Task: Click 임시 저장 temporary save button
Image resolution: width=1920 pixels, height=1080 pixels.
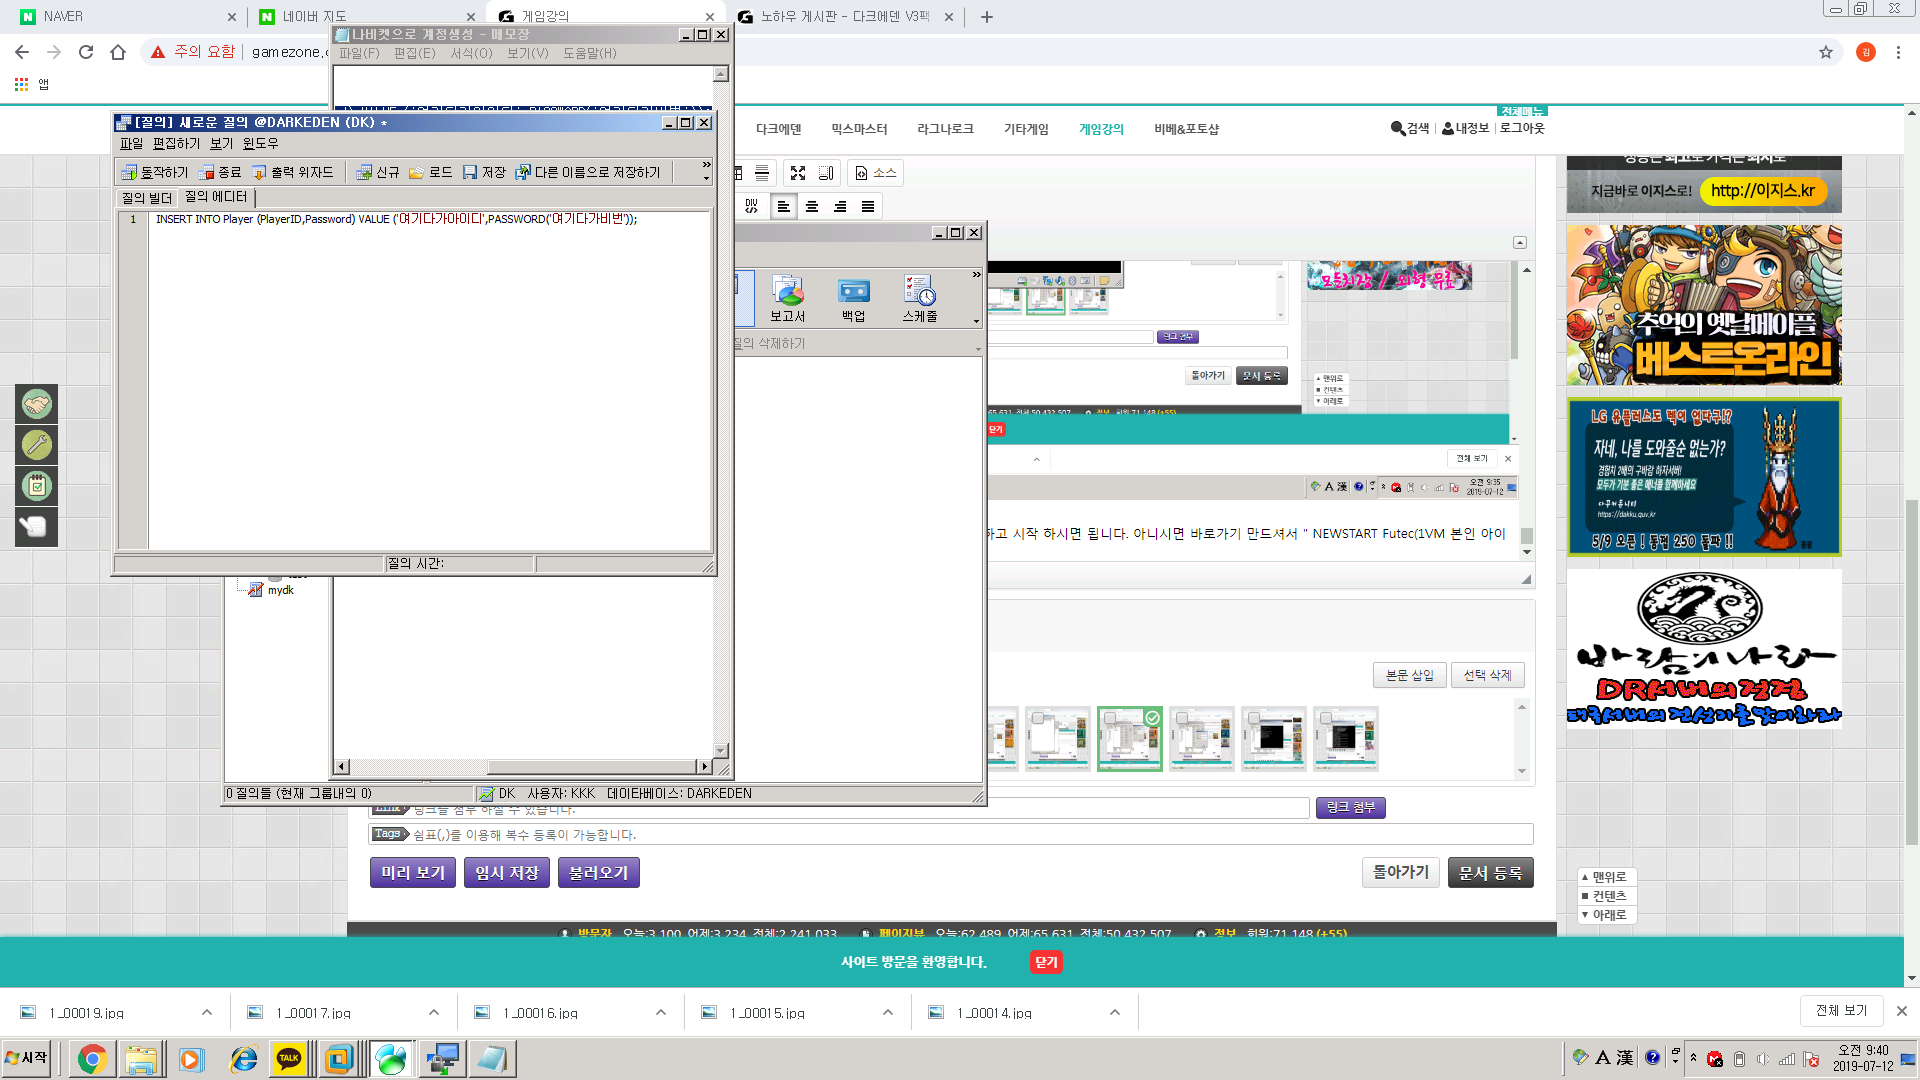Action: tap(506, 873)
